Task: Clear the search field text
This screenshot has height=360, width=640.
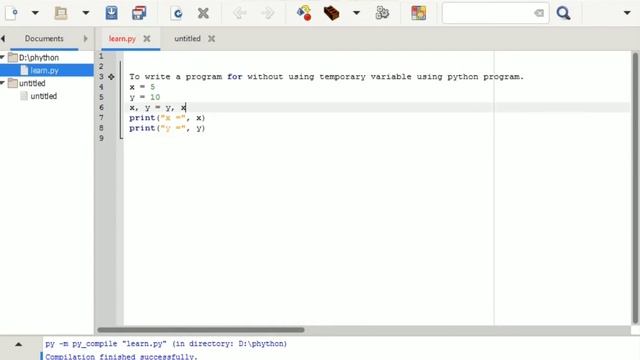Action: coord(539,13)
